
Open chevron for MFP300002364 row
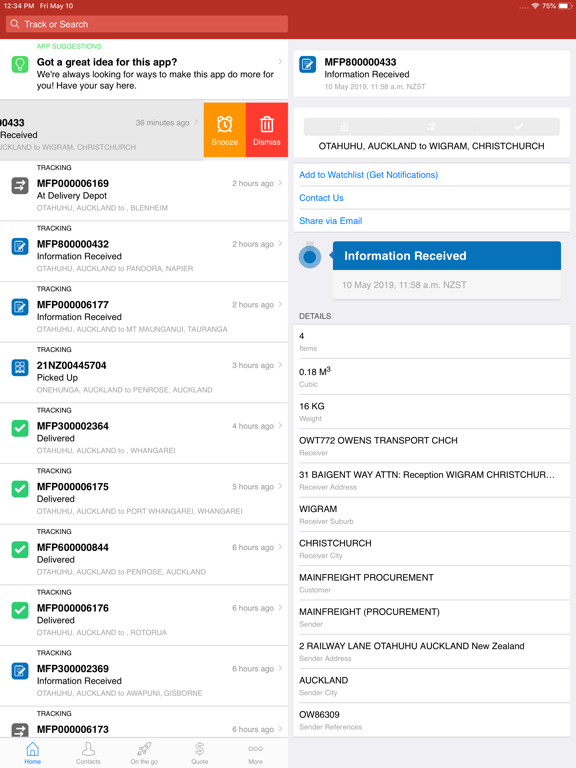280,426
